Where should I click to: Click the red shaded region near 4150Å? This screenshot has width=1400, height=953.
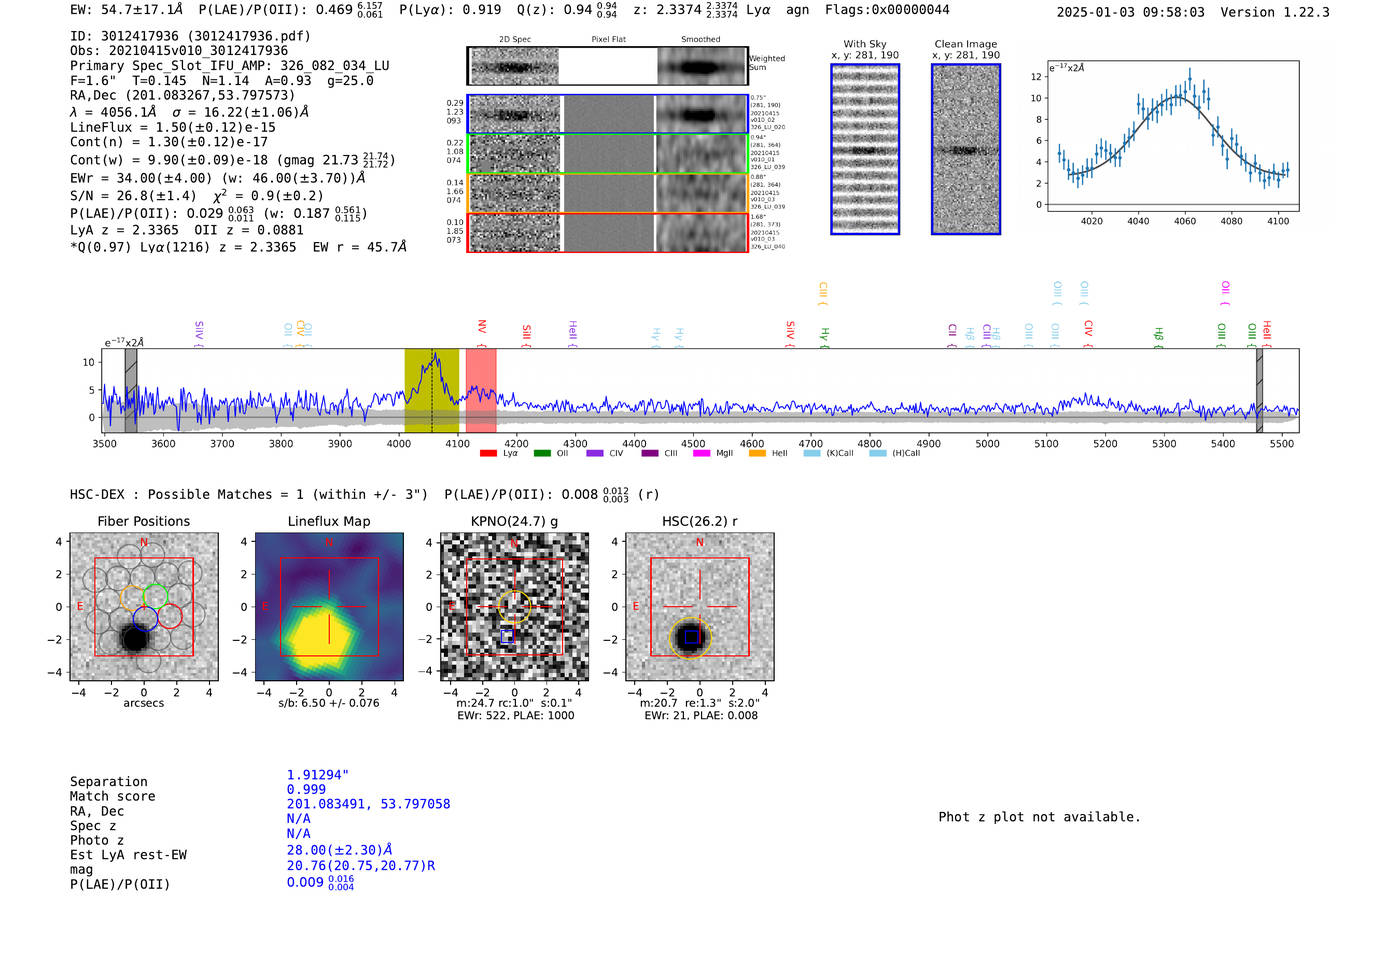[481, 390]
